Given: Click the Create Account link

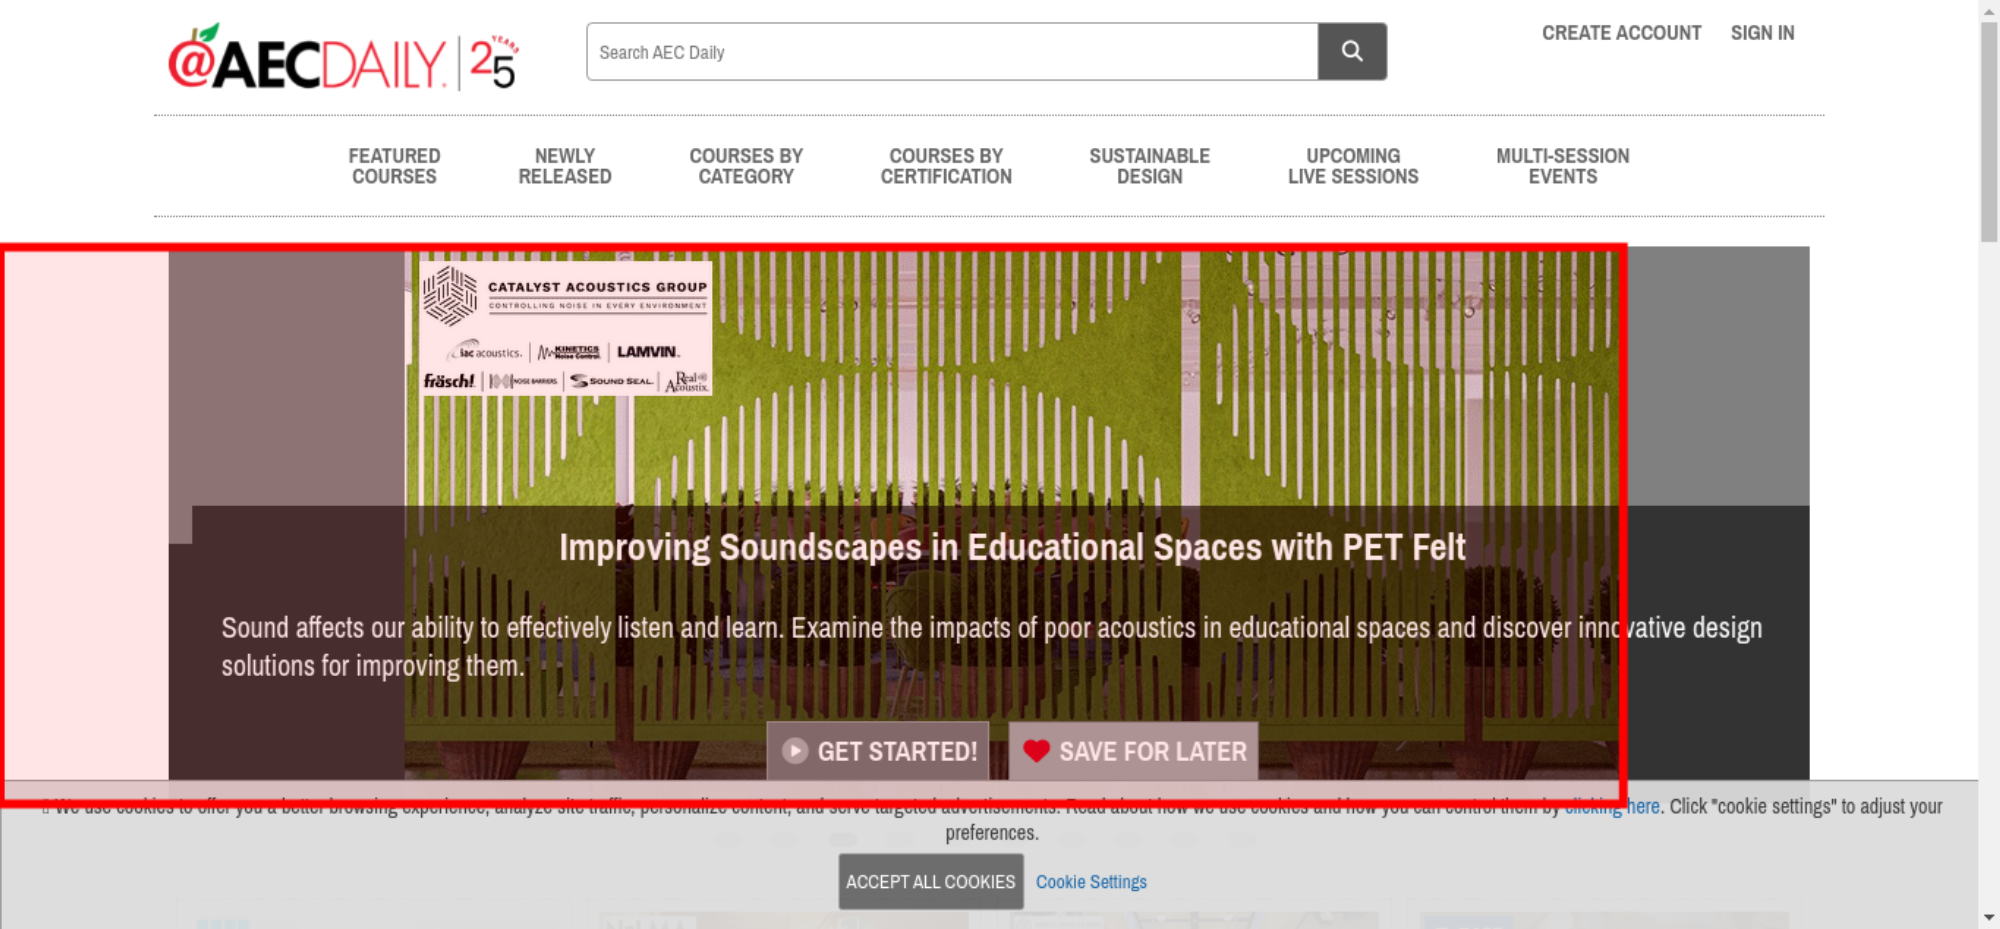Looking at the screenshot, I should [1621, 33].
